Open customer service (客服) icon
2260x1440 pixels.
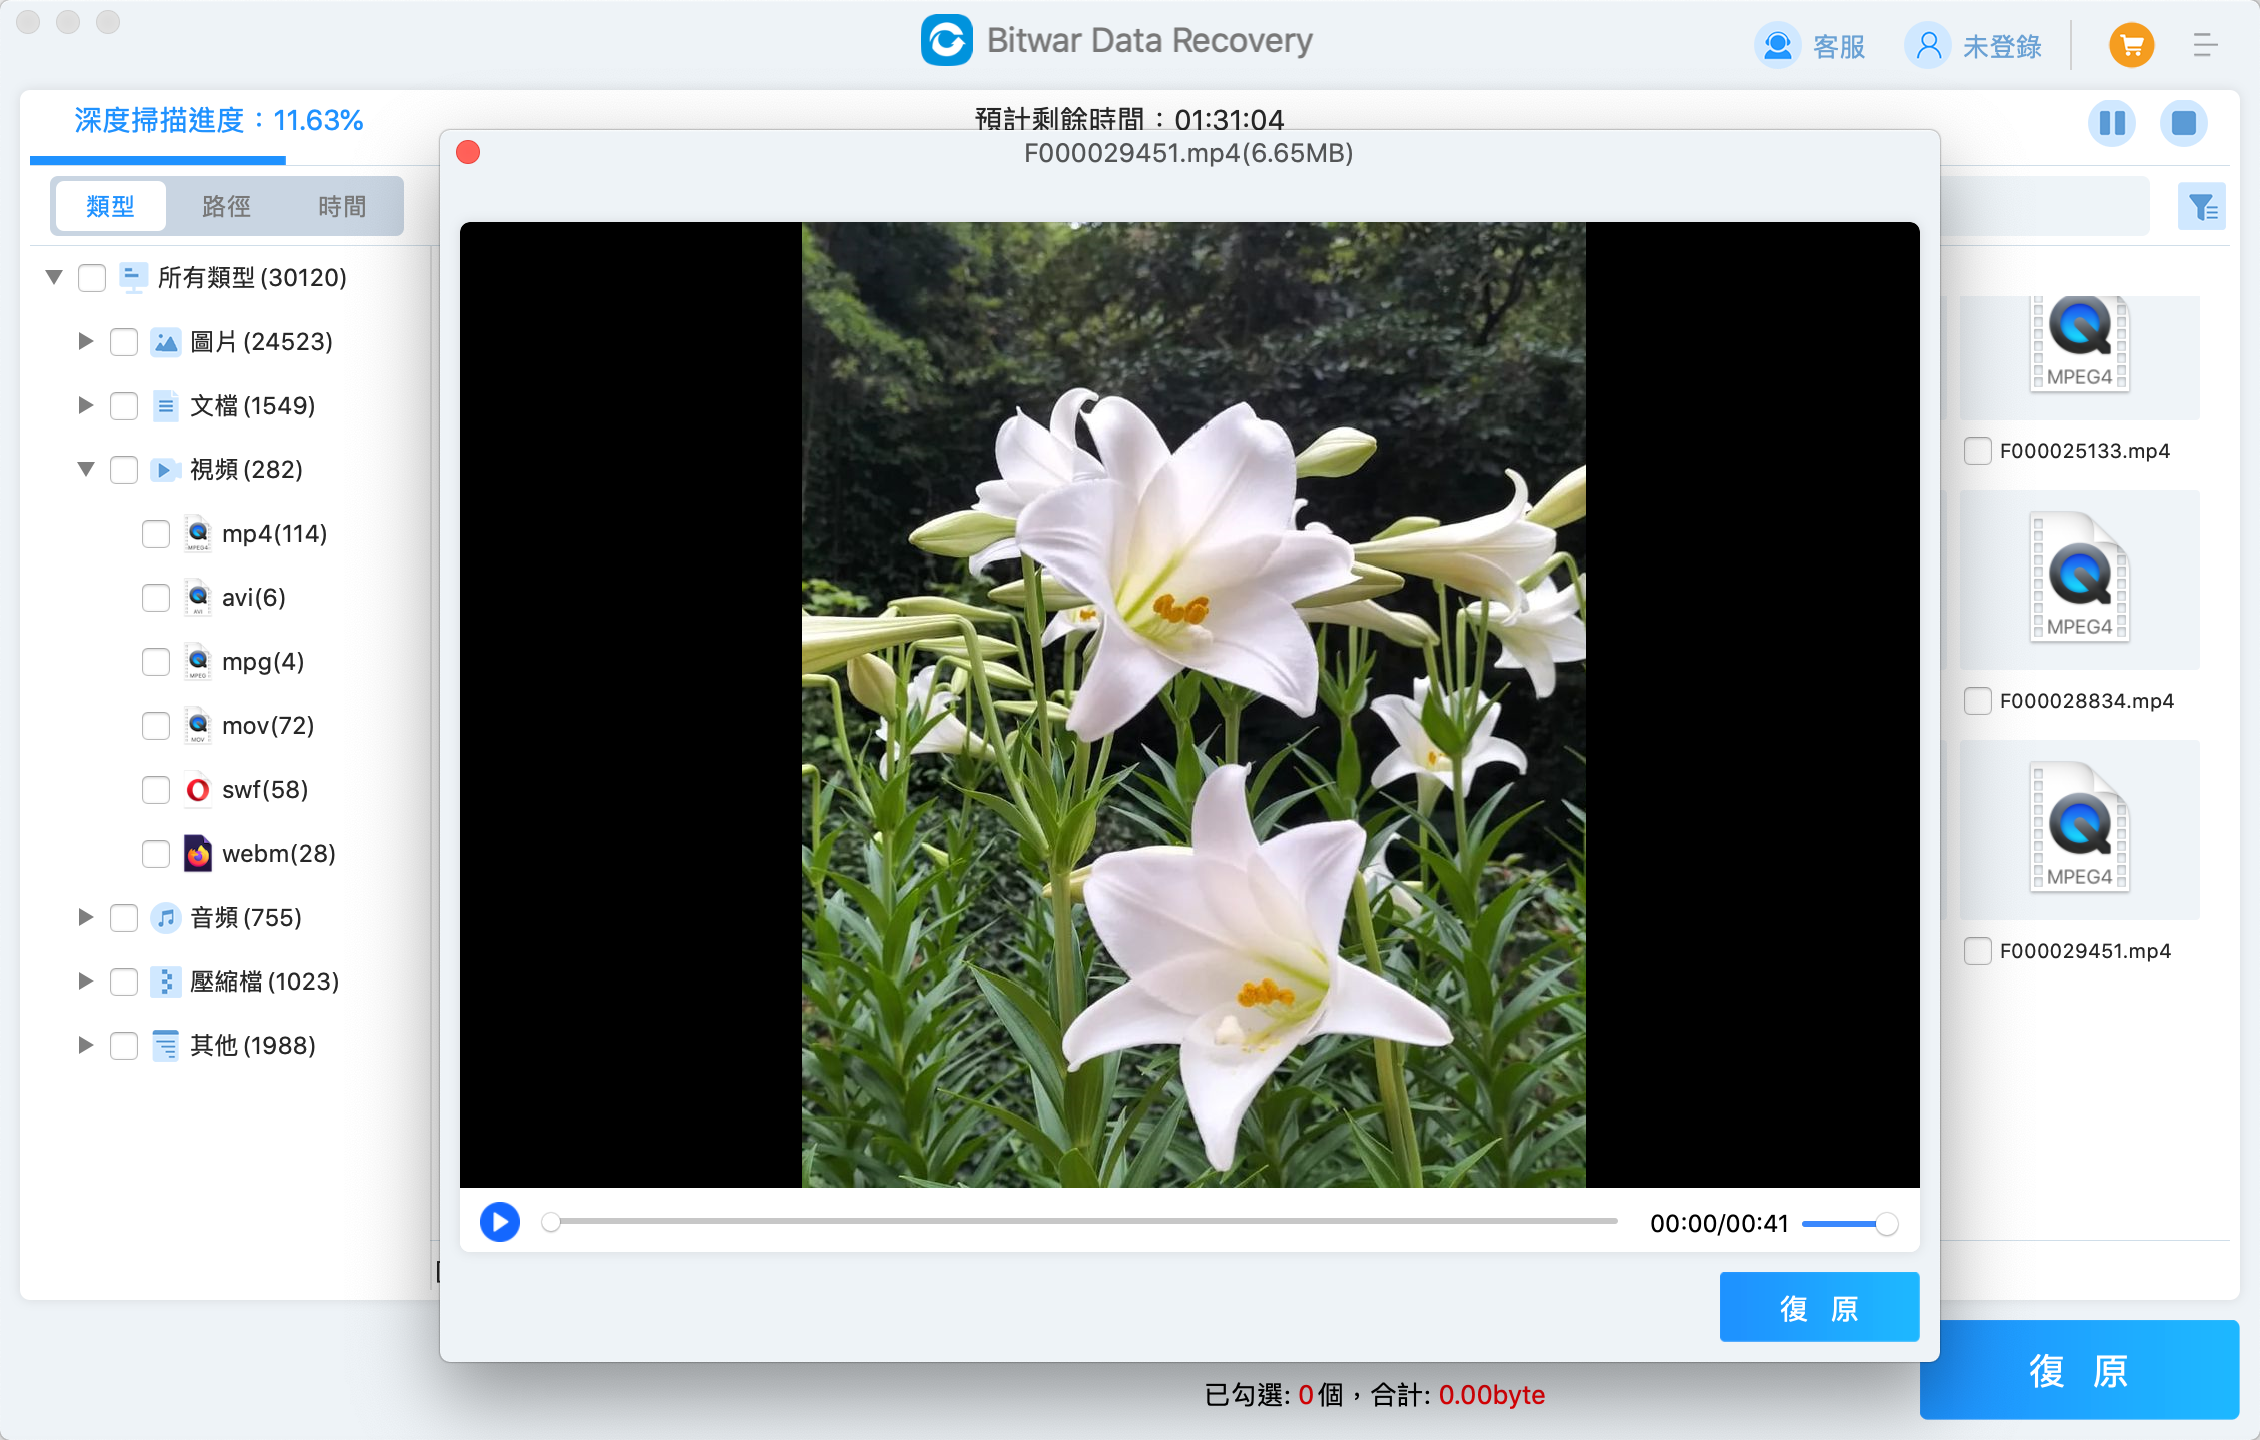tap(1778, 45)
